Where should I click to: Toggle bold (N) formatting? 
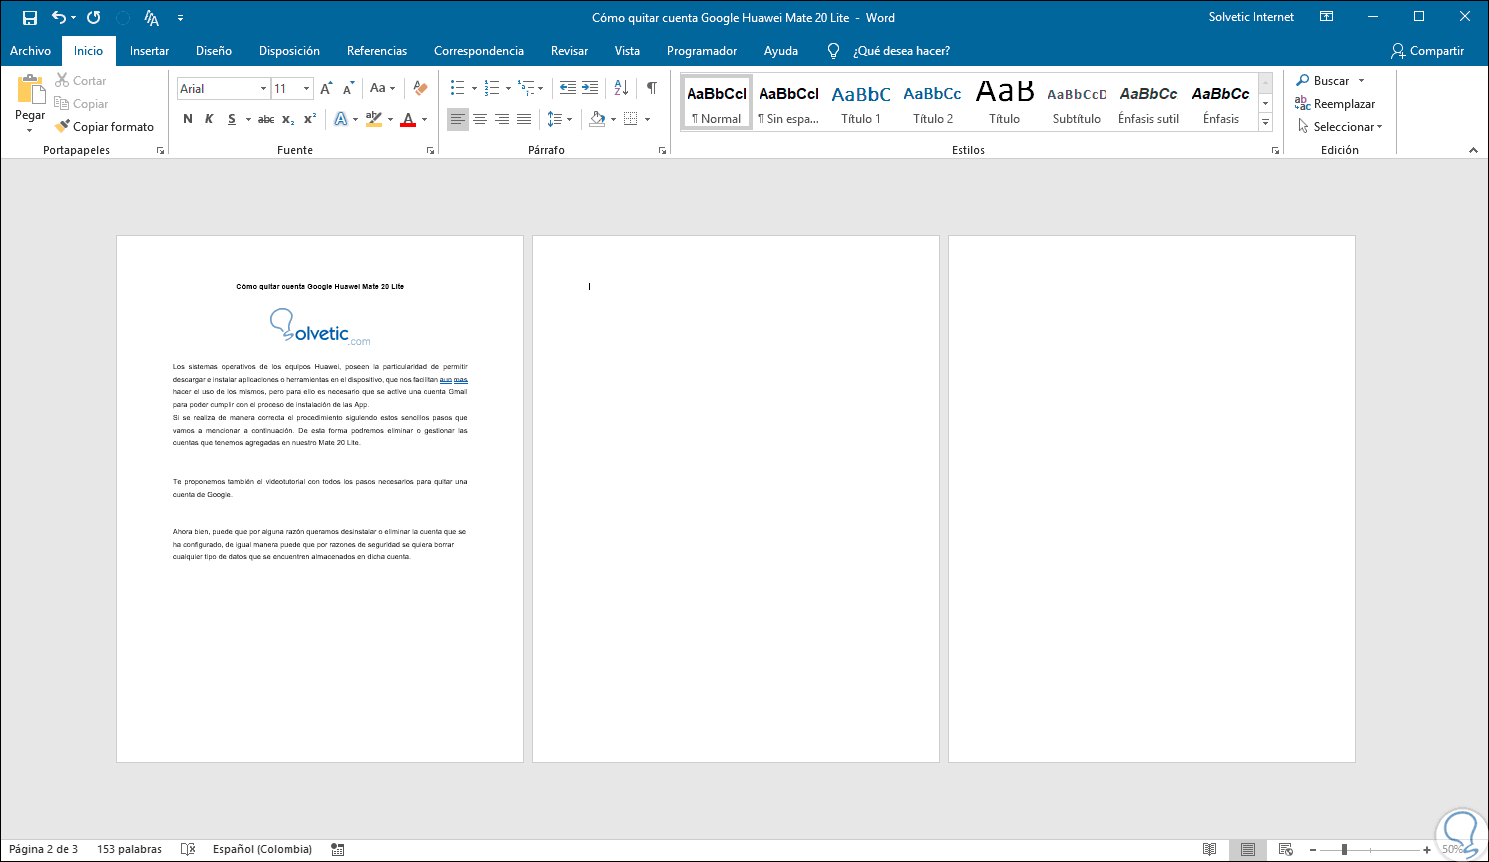(x=188, y=119)
